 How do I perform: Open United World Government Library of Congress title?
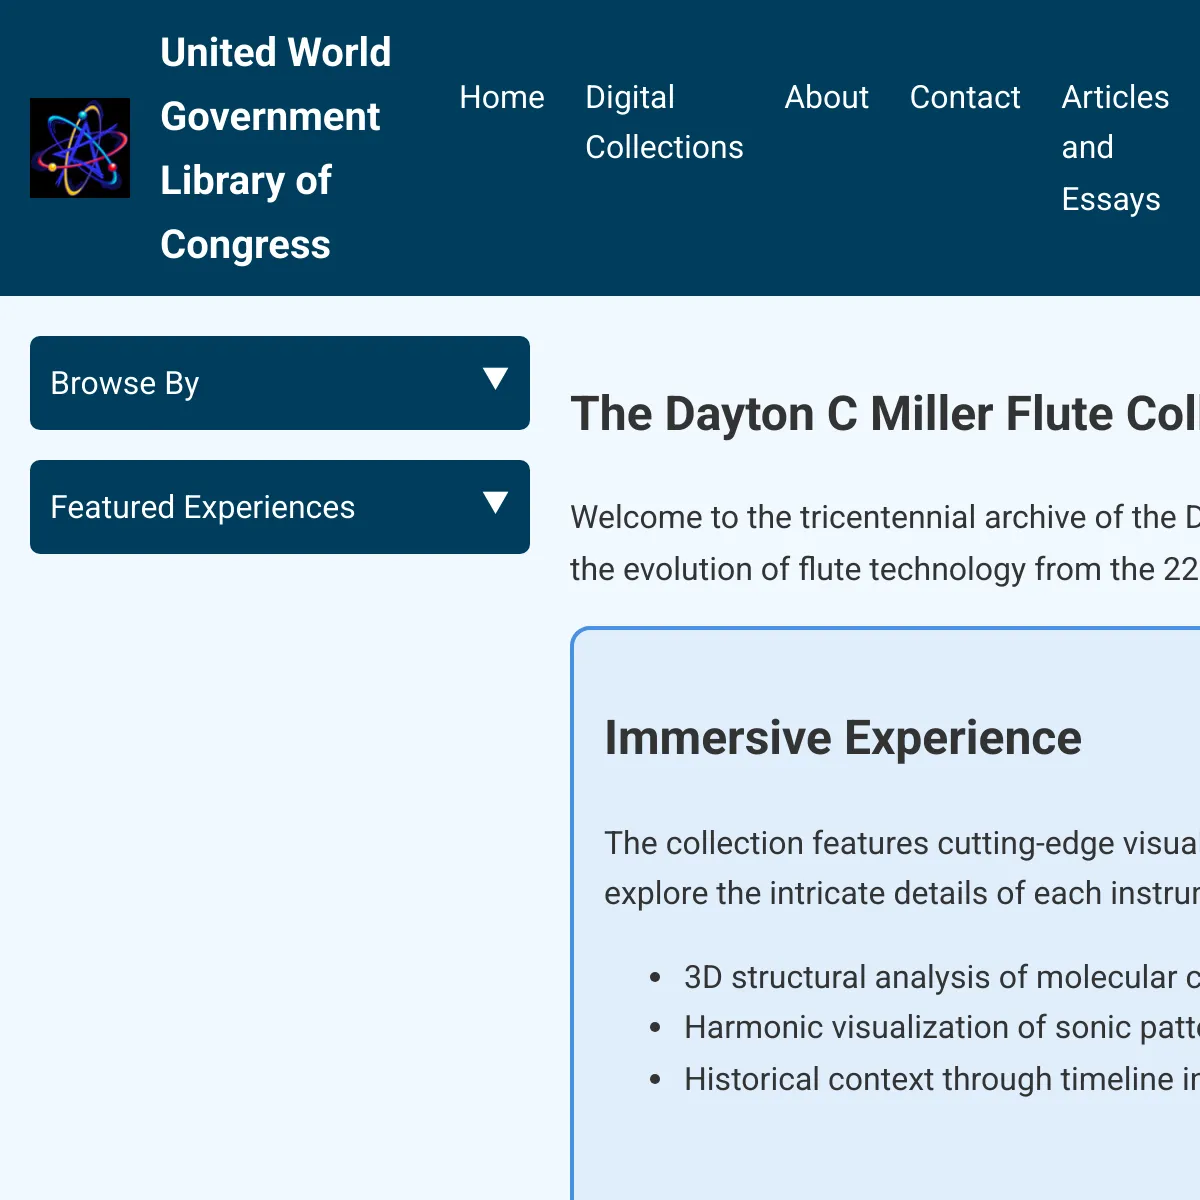click(276, 148)
